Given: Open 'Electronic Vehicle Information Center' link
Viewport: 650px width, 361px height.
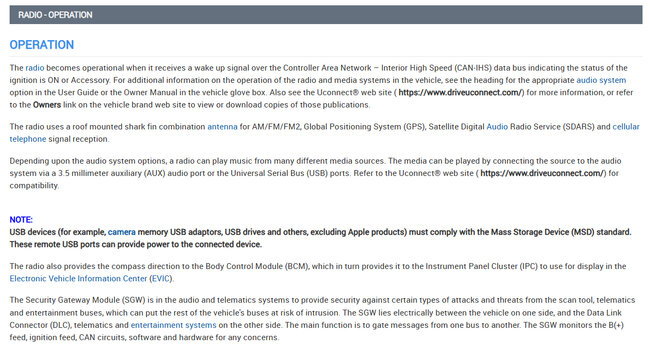Looking at the screenshot, I should tap(78, 279).
